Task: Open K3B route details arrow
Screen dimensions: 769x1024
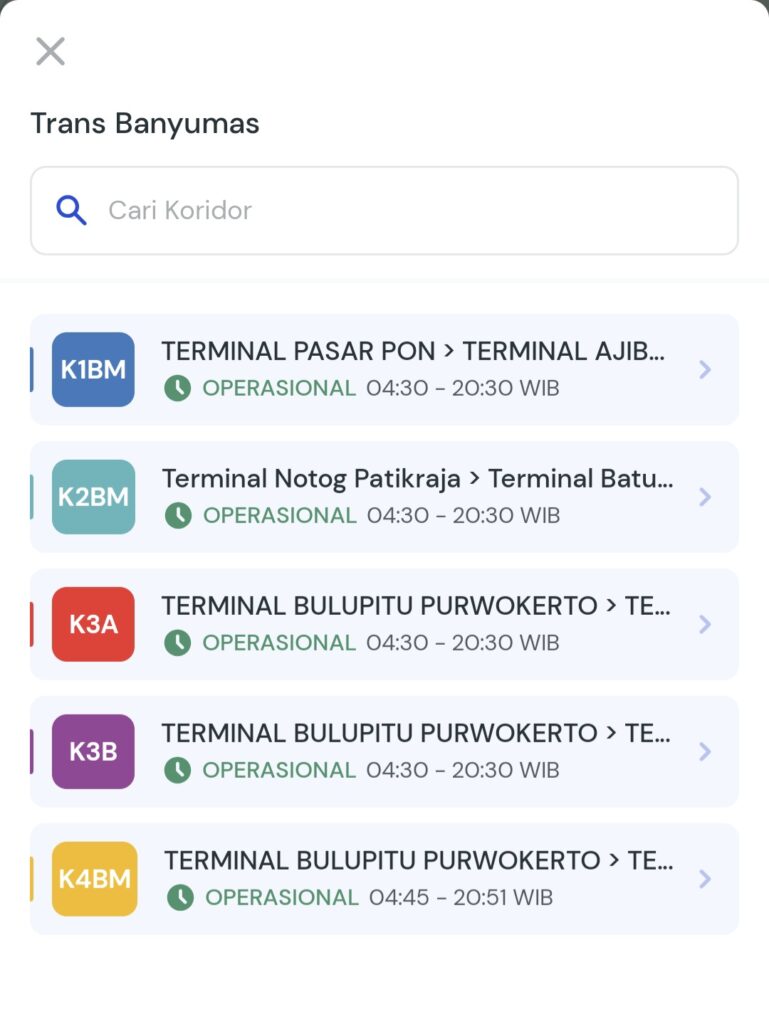Action: point(705,752)
